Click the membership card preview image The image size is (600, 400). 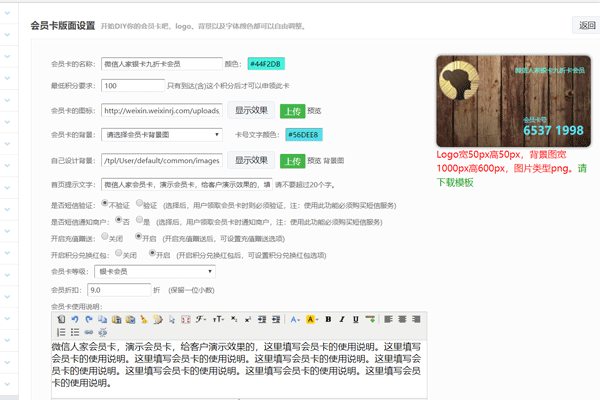coord(514,101)
